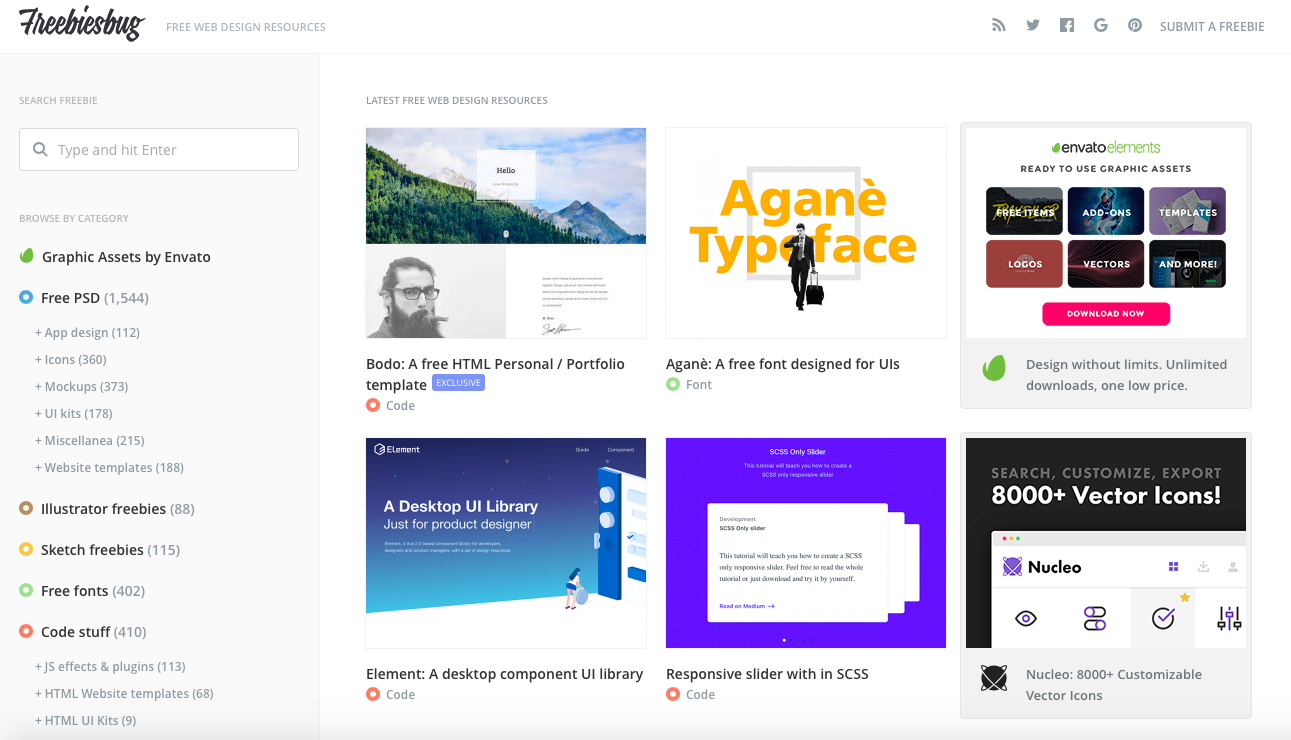Open the Element desktop component UI library title
Image resolution: width=1291 pixels, height=740 pixels.
pos(504,674)
